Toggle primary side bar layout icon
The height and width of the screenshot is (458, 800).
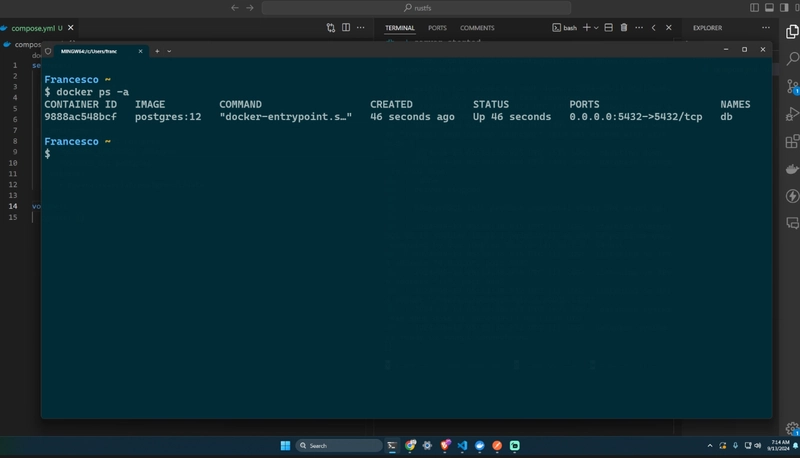tap(755, 8)
